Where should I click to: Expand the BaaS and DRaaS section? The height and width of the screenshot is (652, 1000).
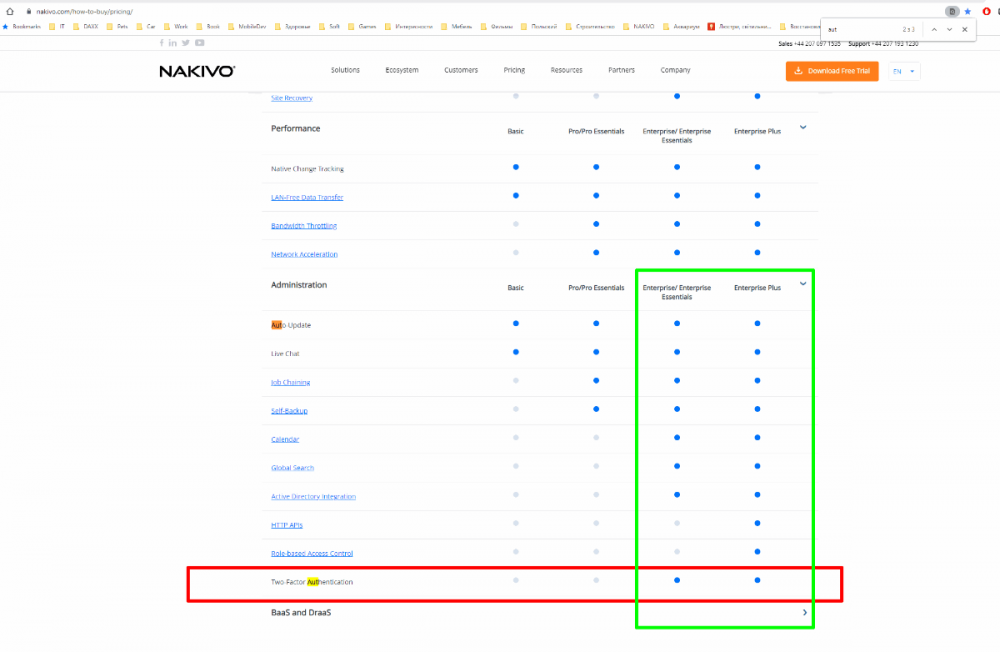[805, 612]
